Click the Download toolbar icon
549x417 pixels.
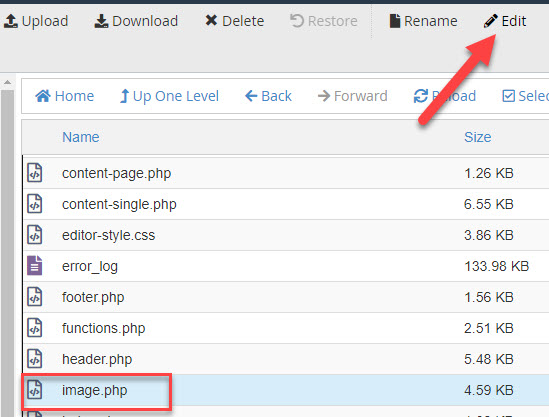(102, 21)
